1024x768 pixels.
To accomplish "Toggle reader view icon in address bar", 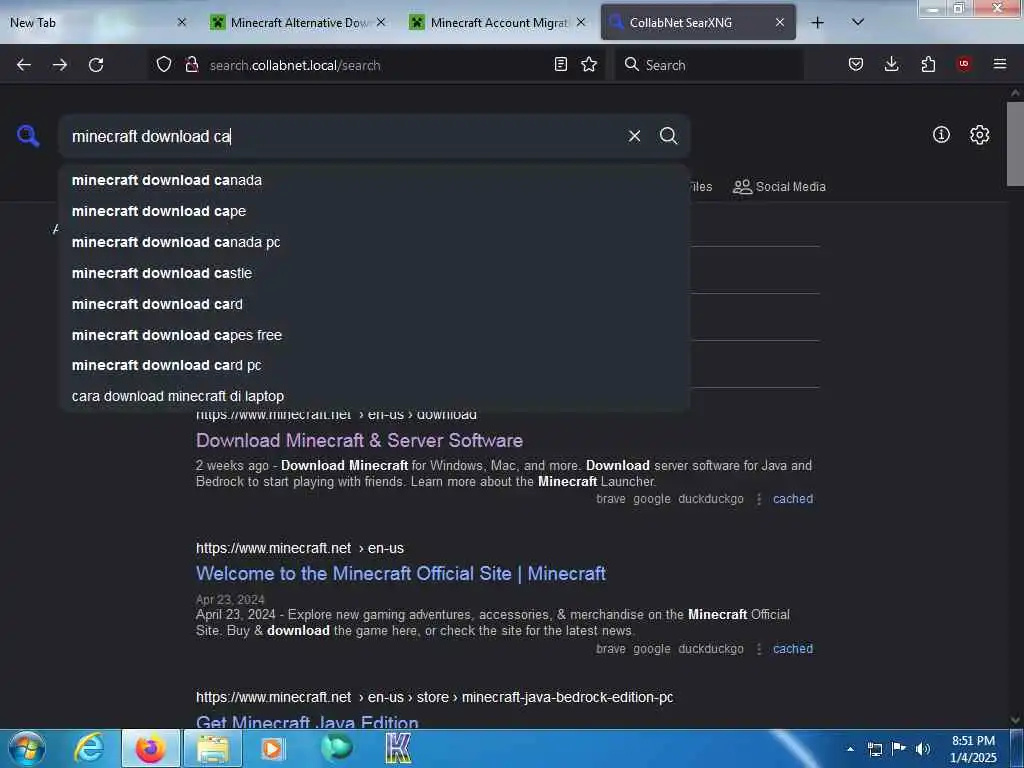I will click(x=560, y=64).
